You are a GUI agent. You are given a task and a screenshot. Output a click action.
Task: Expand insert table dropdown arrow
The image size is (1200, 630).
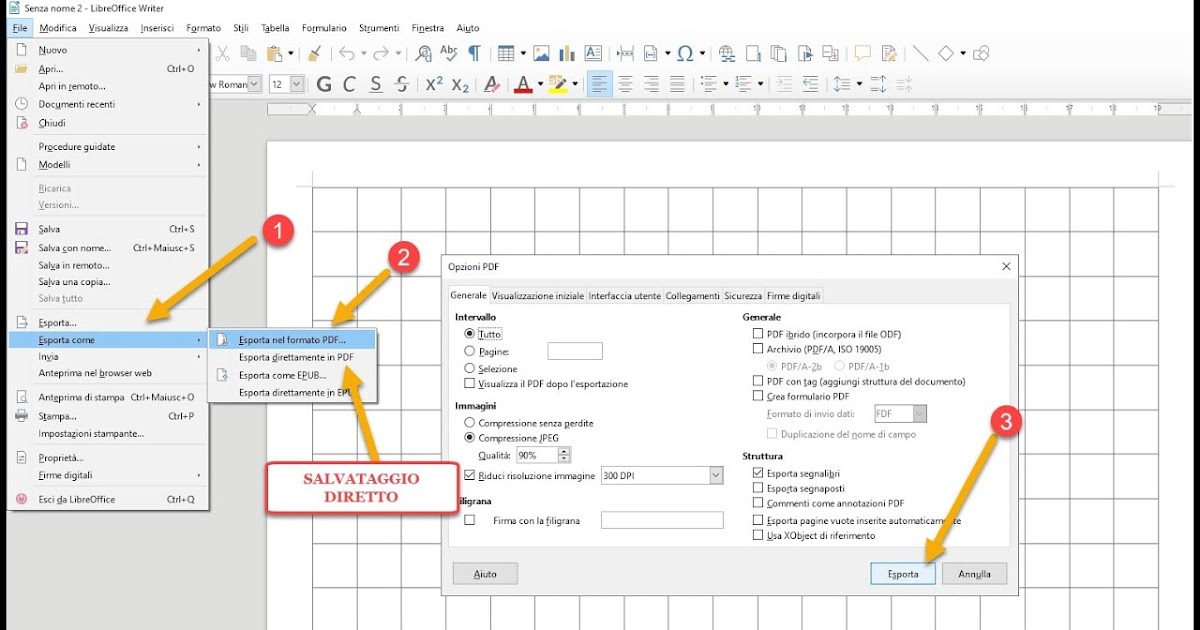[522, 54]
